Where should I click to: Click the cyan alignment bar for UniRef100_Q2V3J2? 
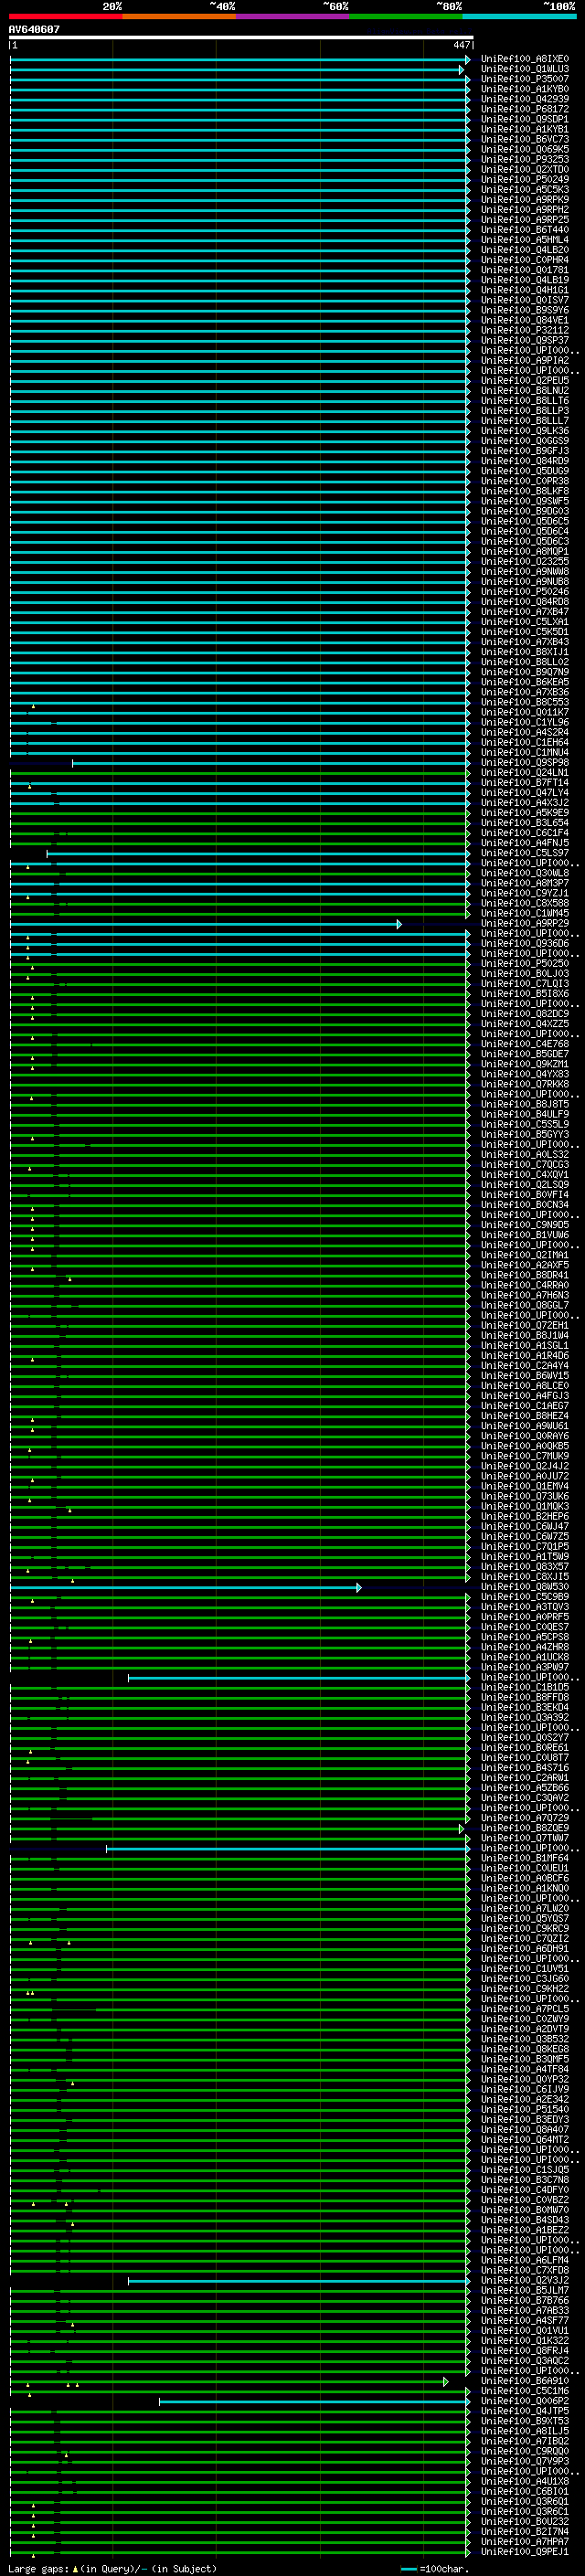point(297,2281)
